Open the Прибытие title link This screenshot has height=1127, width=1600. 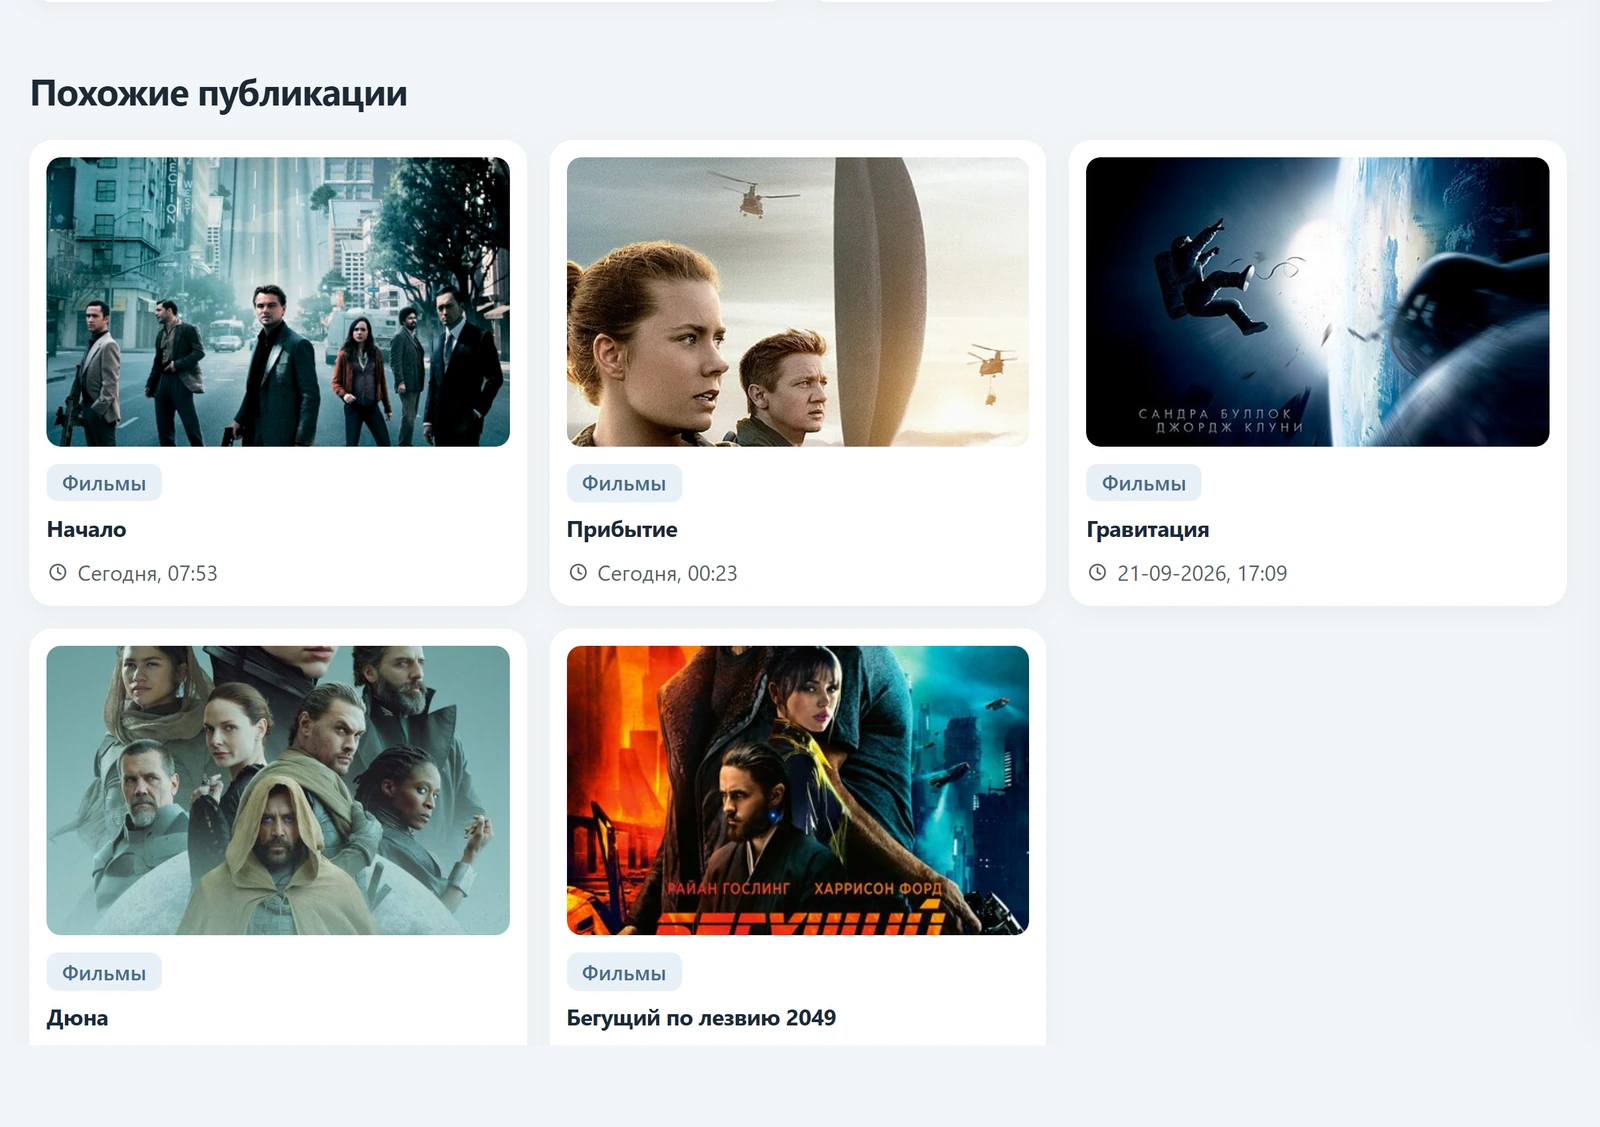click(x=622, y=529)
